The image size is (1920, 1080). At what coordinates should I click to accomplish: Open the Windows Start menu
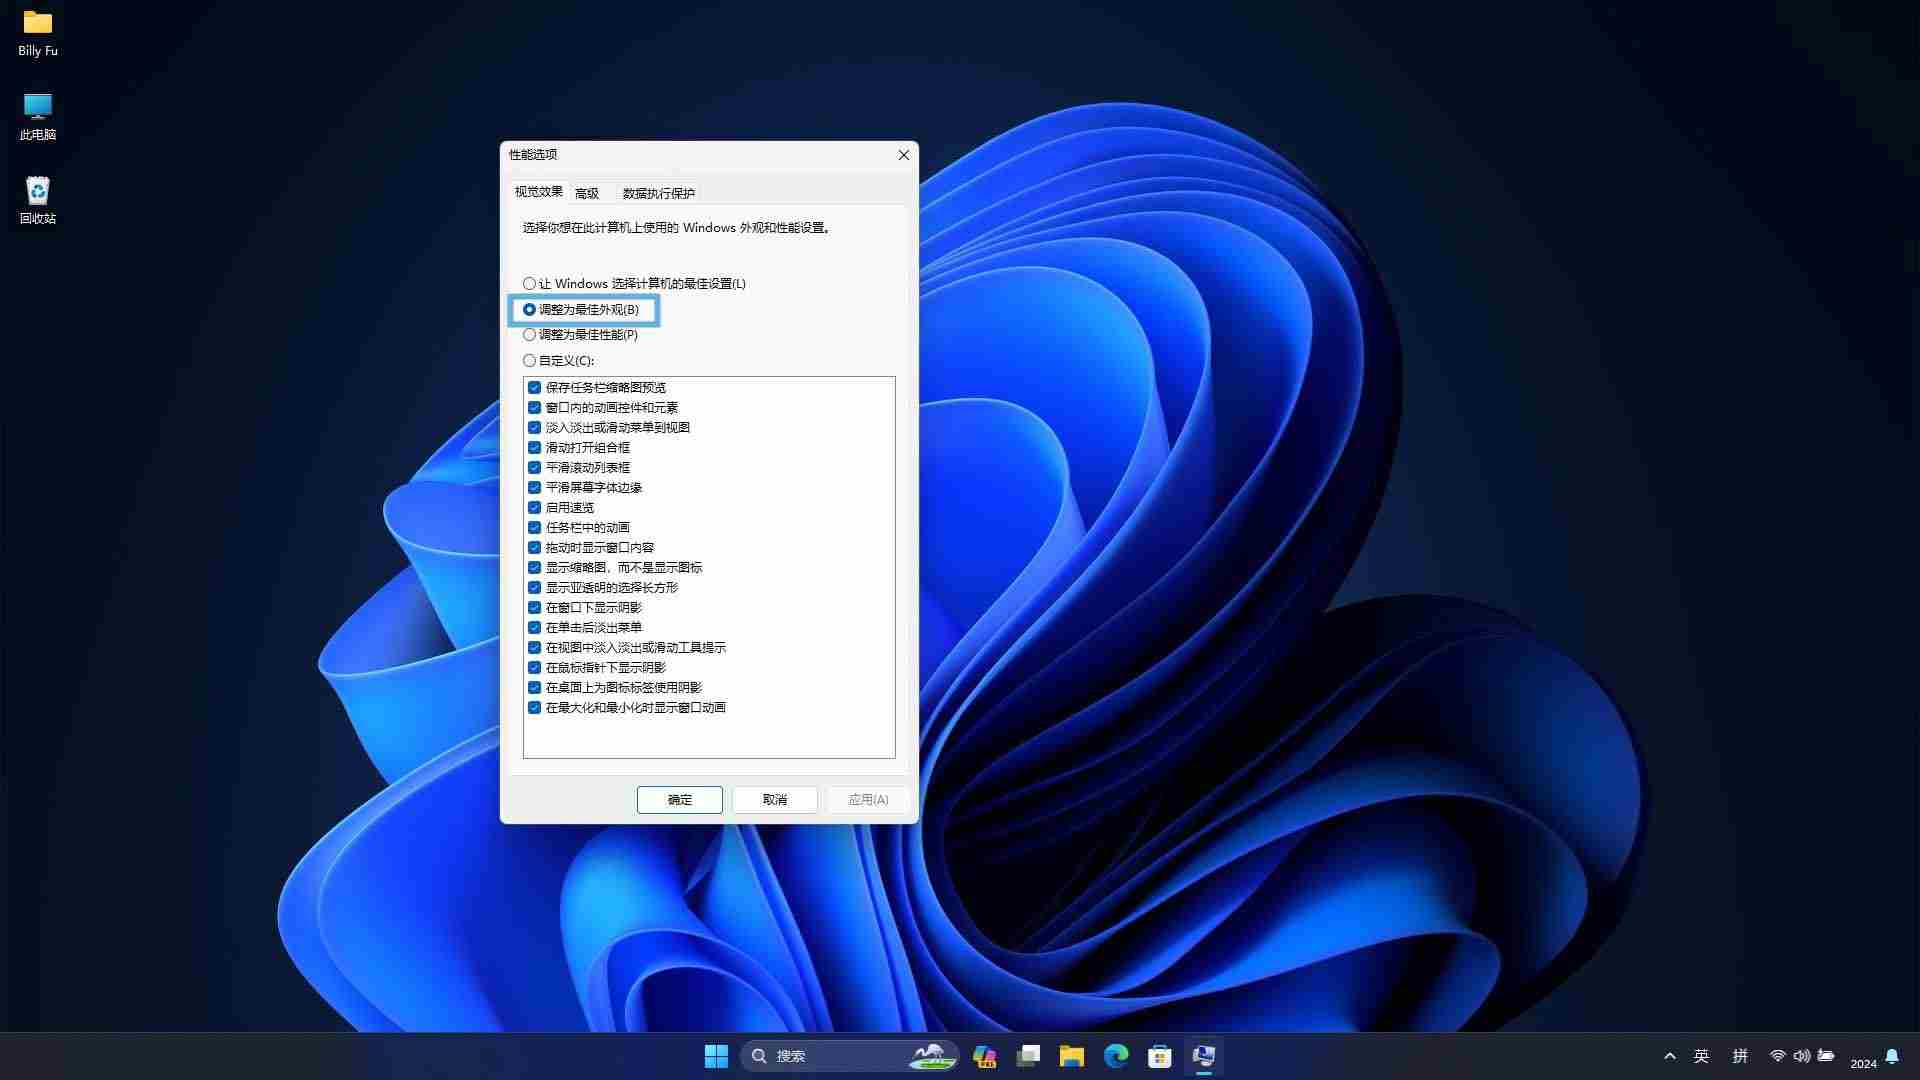716,1056
